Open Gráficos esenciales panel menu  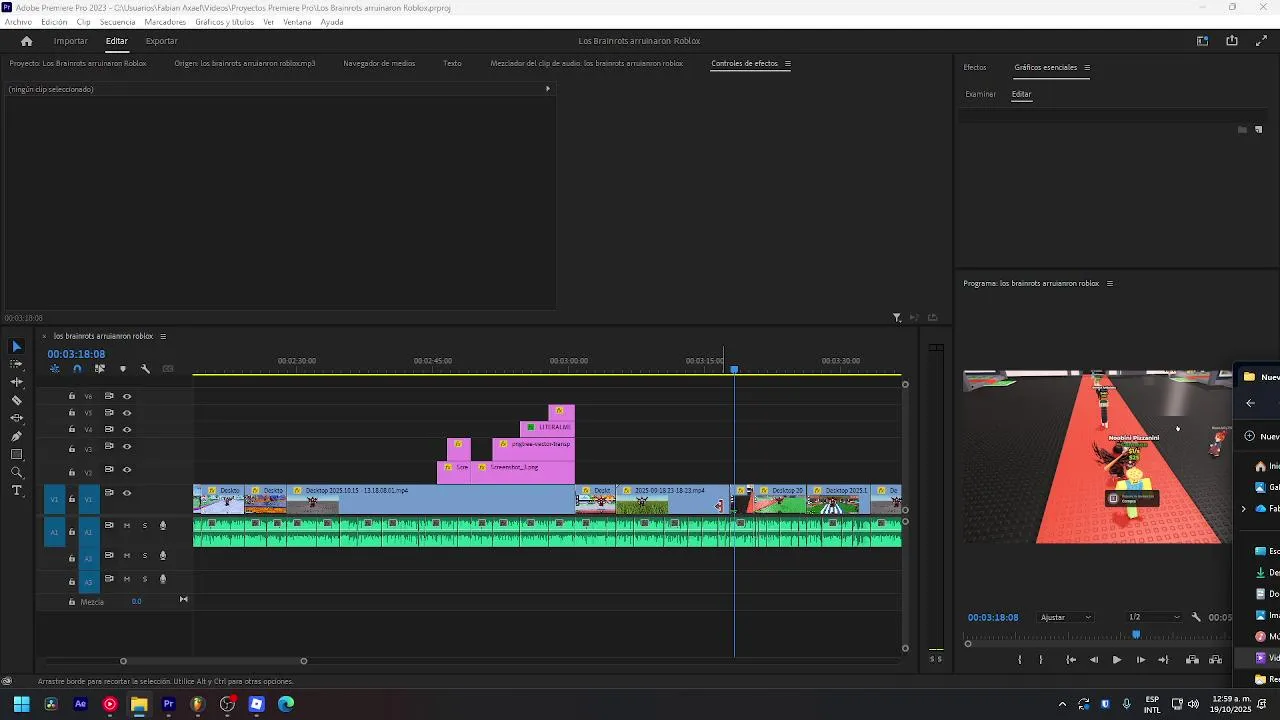pyautogui.click(x=1087, y=67)
